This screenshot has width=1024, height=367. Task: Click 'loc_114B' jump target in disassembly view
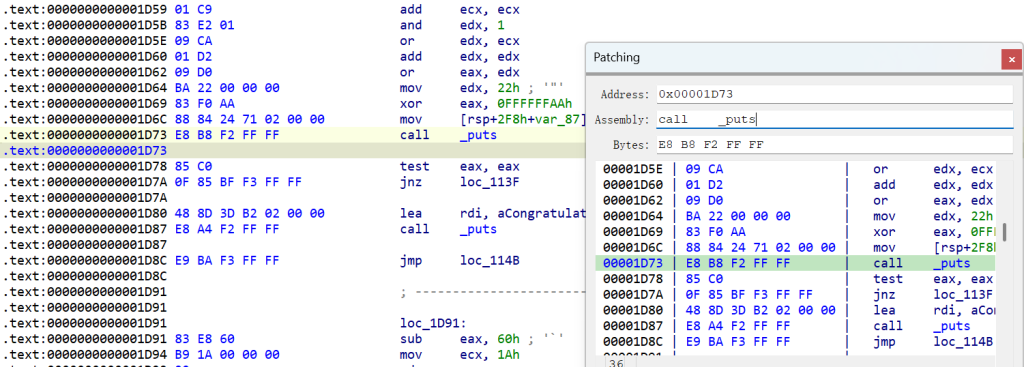click(489, 261)
